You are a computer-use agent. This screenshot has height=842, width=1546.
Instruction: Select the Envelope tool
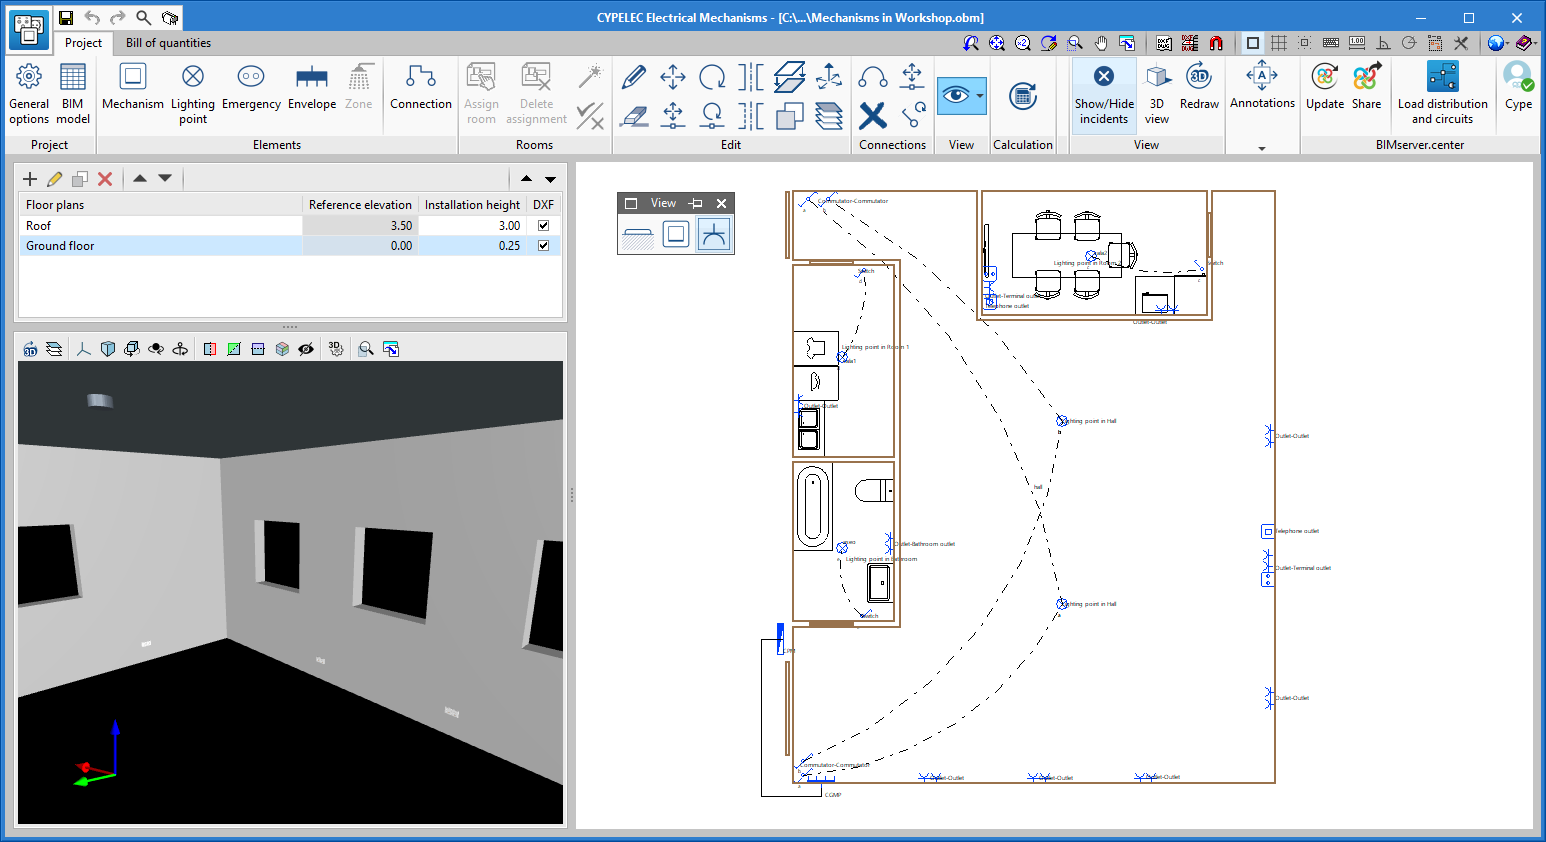pos(312,86)
